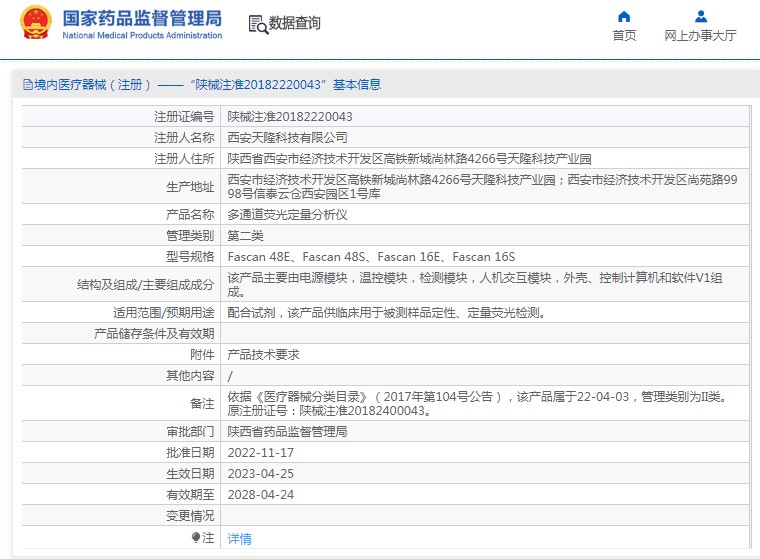
Task: Click the document icon beside 境内医疗器械 heading
Action: pos(27,85)
